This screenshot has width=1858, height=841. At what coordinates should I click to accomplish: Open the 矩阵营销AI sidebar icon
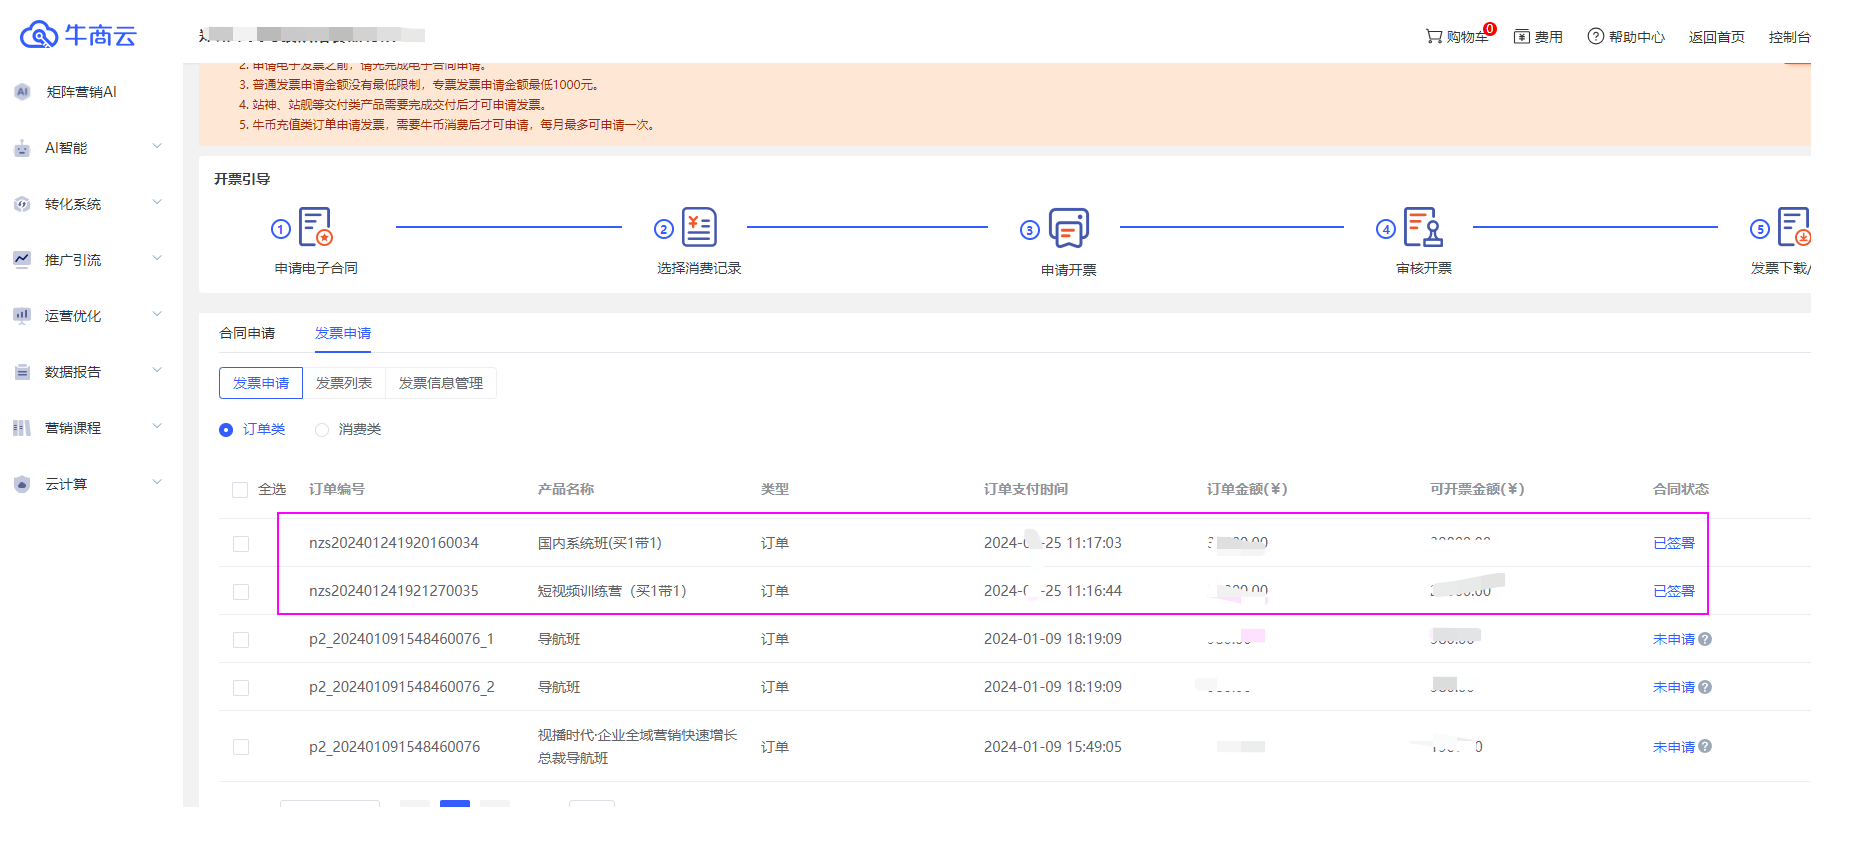point(22,92)
